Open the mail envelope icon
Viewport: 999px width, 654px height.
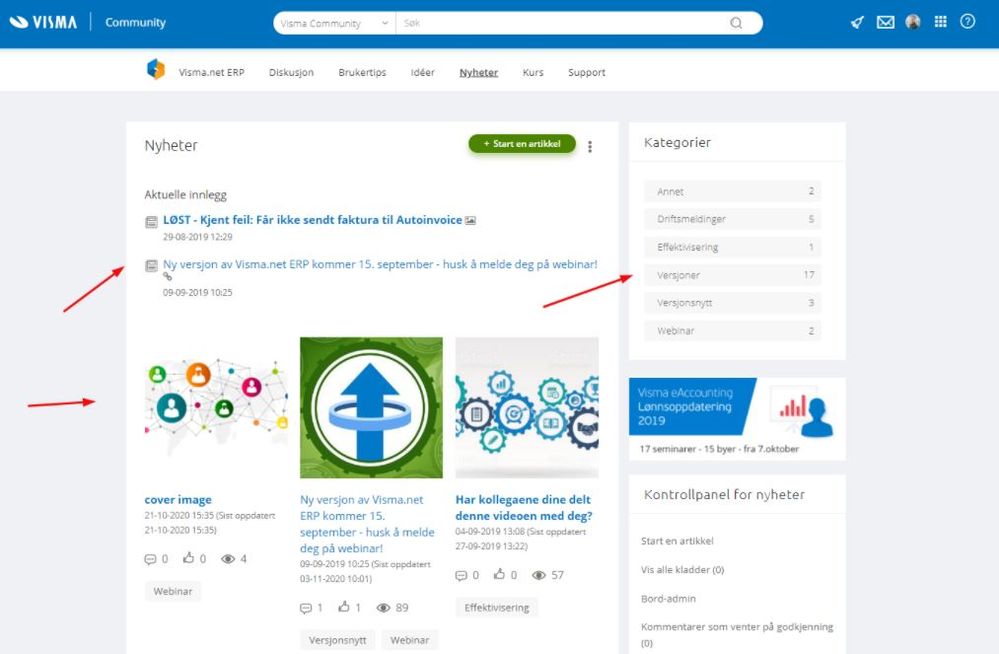(x=886, y=22)
